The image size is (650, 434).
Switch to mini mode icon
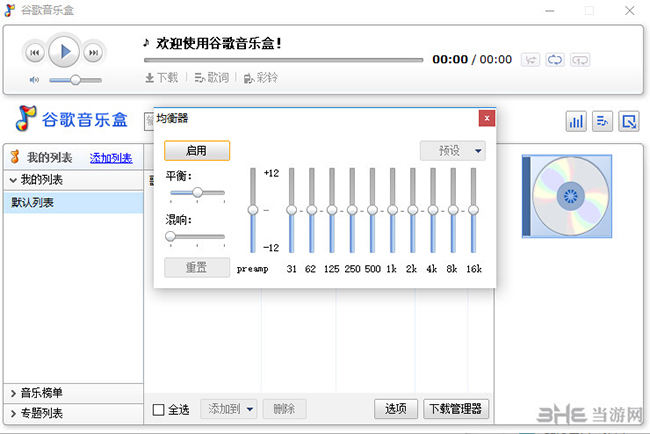point(629,121)
